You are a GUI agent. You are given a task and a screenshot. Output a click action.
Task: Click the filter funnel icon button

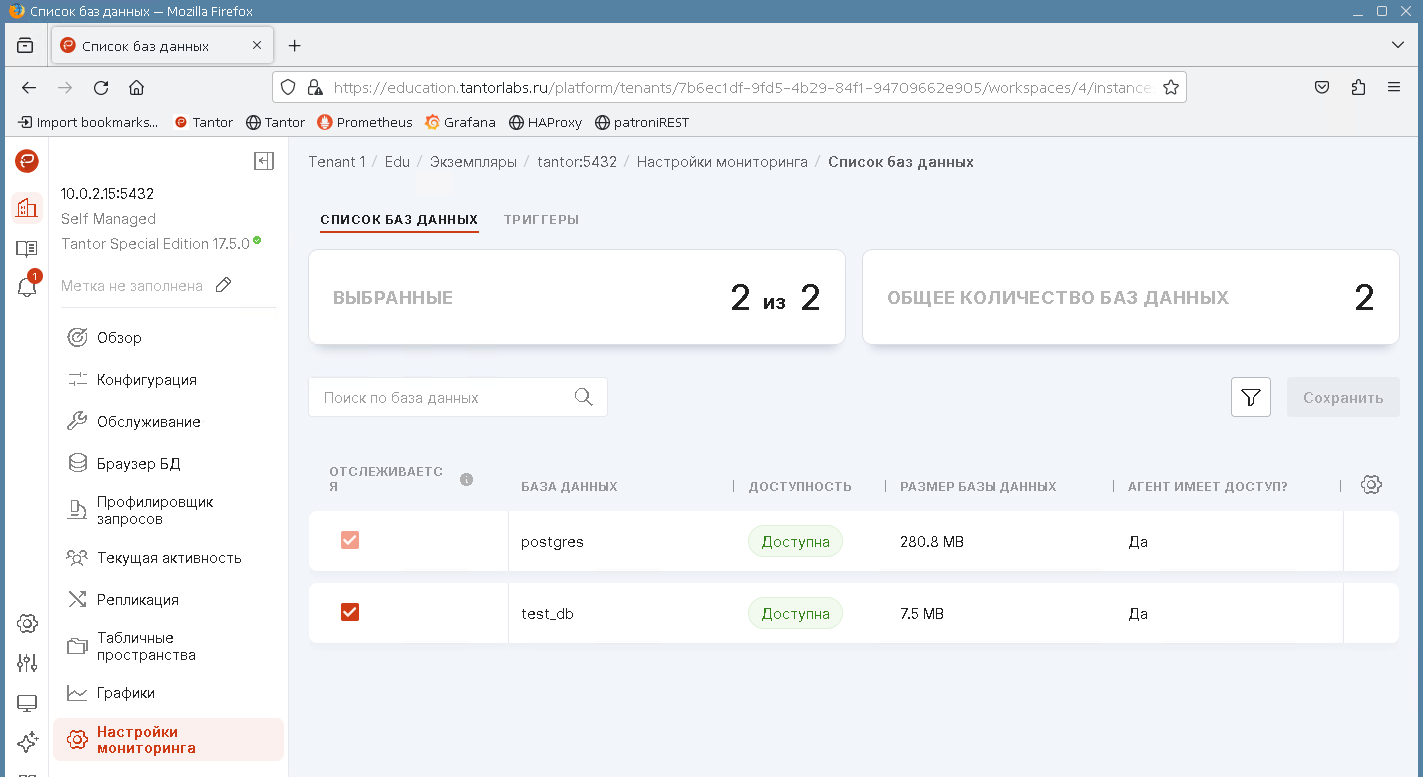(x=1250, y=397)
